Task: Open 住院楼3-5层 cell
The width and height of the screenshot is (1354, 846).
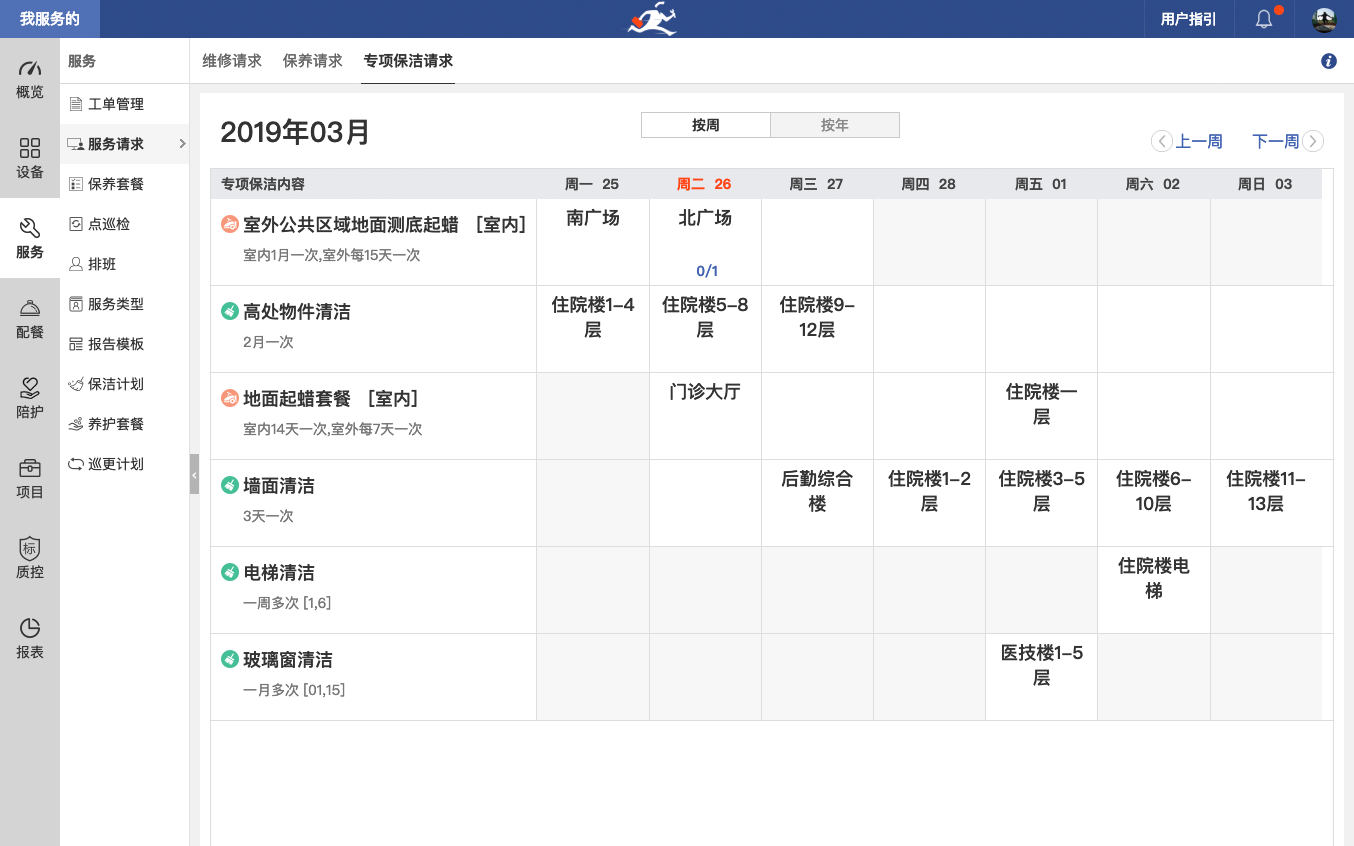Action: [x=1041, y=503]
